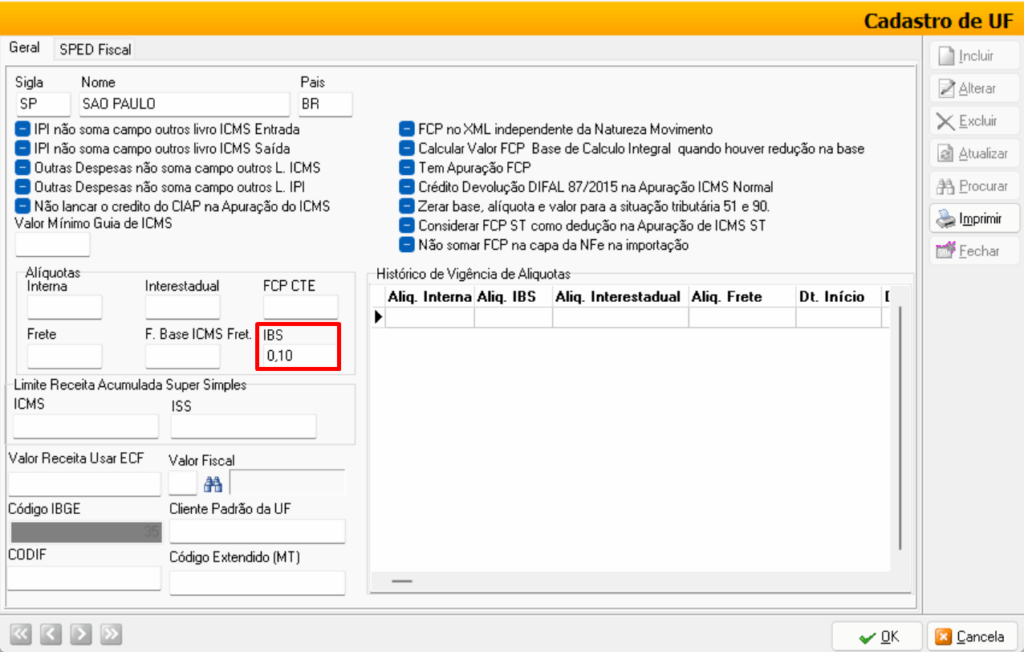The height and width of the screenshot is (652, 1024).
Task: Go to next record navigation arrow
Action: (x=81, y=633)
